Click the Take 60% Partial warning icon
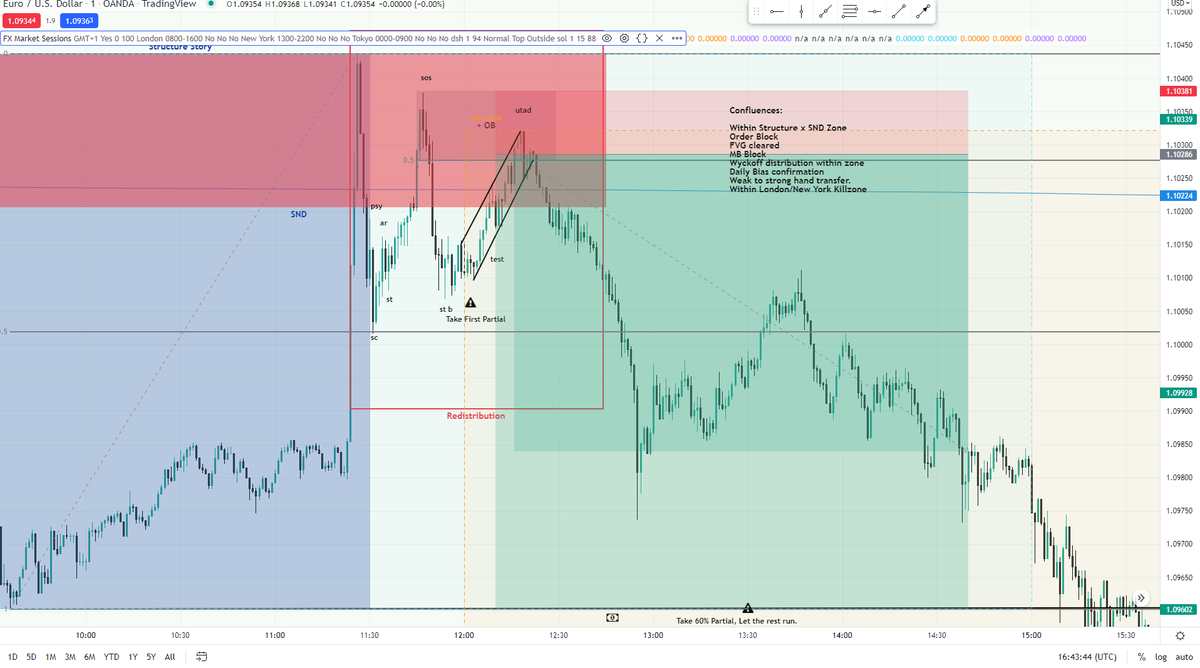Screen dimensions: 1200x668 747,608
